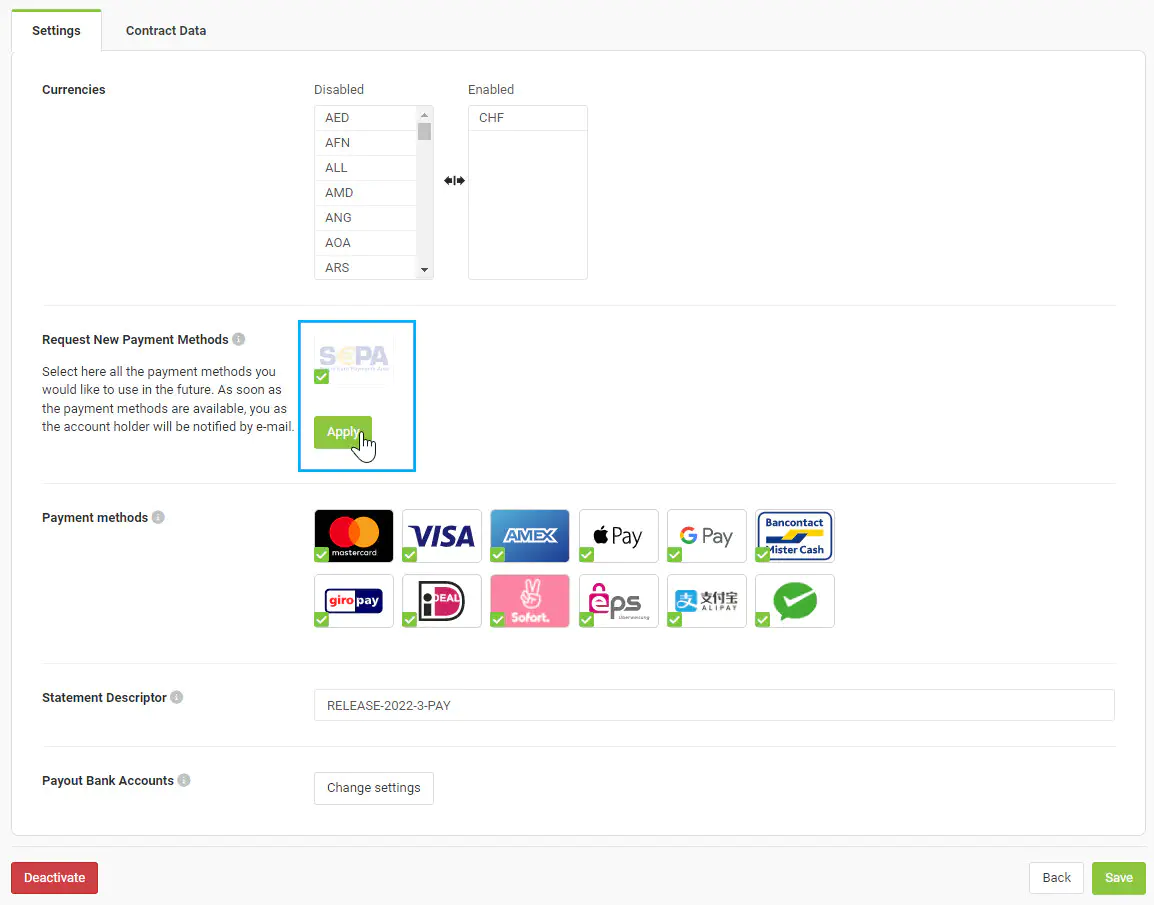Screen dimensions: 1154x905
Task: Select the Bancontact Mister Cash icon
Action: click(x=795, y=535)
